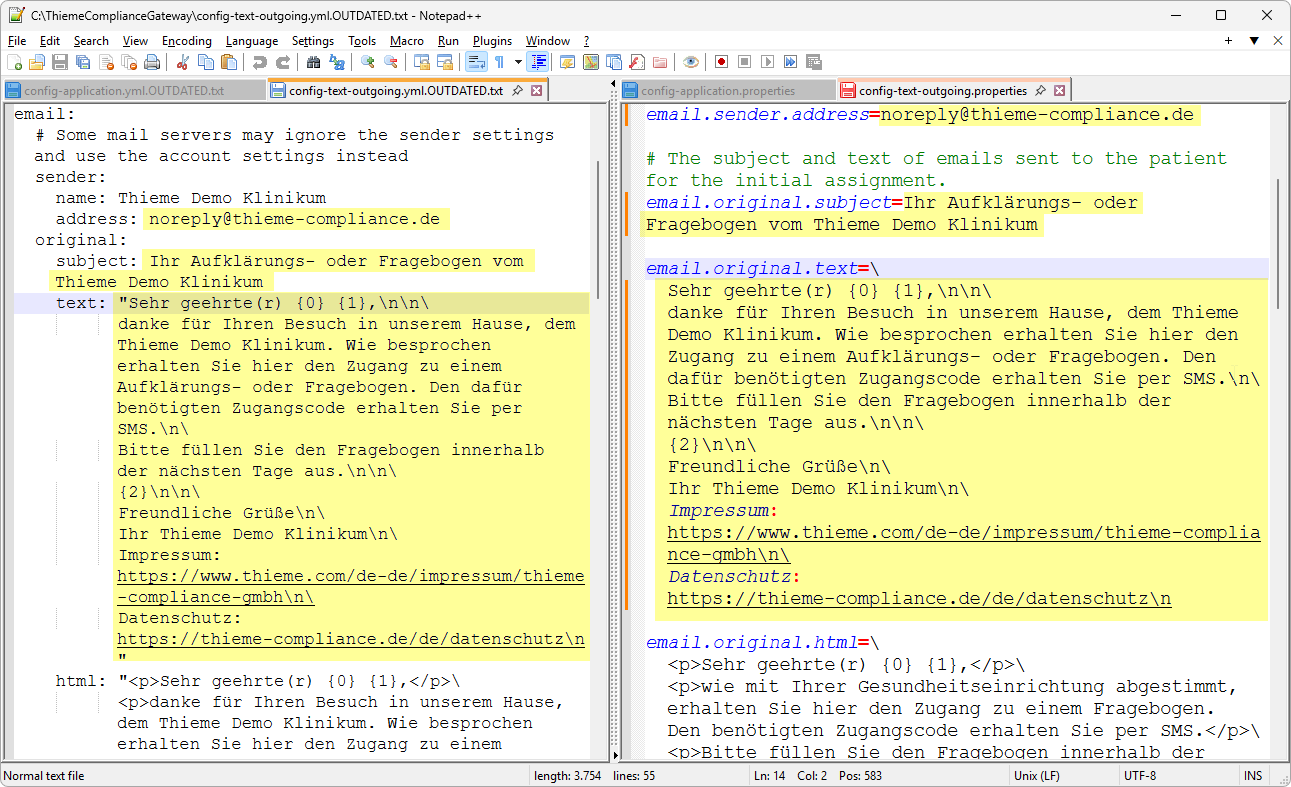The width and height of the screenshot is (1291, 787).
Task: Open Find with the binoculars icon
Action: [x=313, y=62]
